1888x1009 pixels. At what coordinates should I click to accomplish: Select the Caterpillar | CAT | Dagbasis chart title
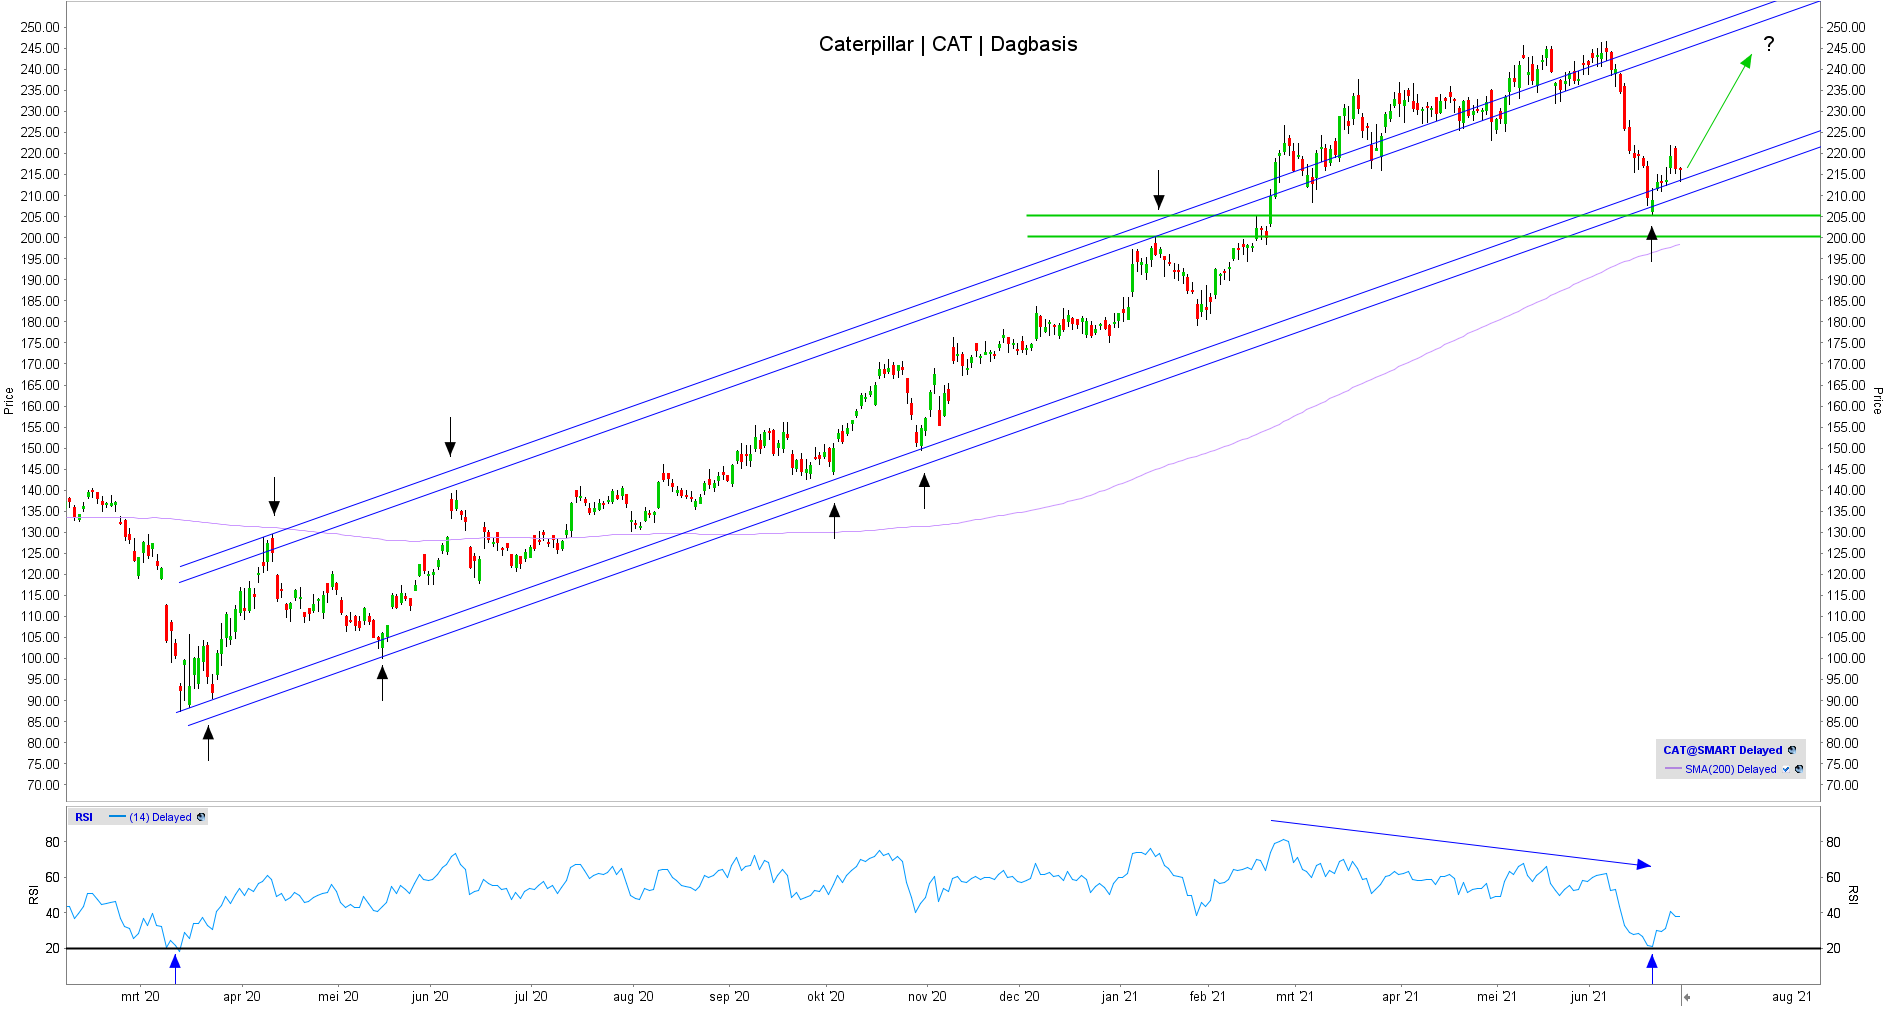[947, 44]
